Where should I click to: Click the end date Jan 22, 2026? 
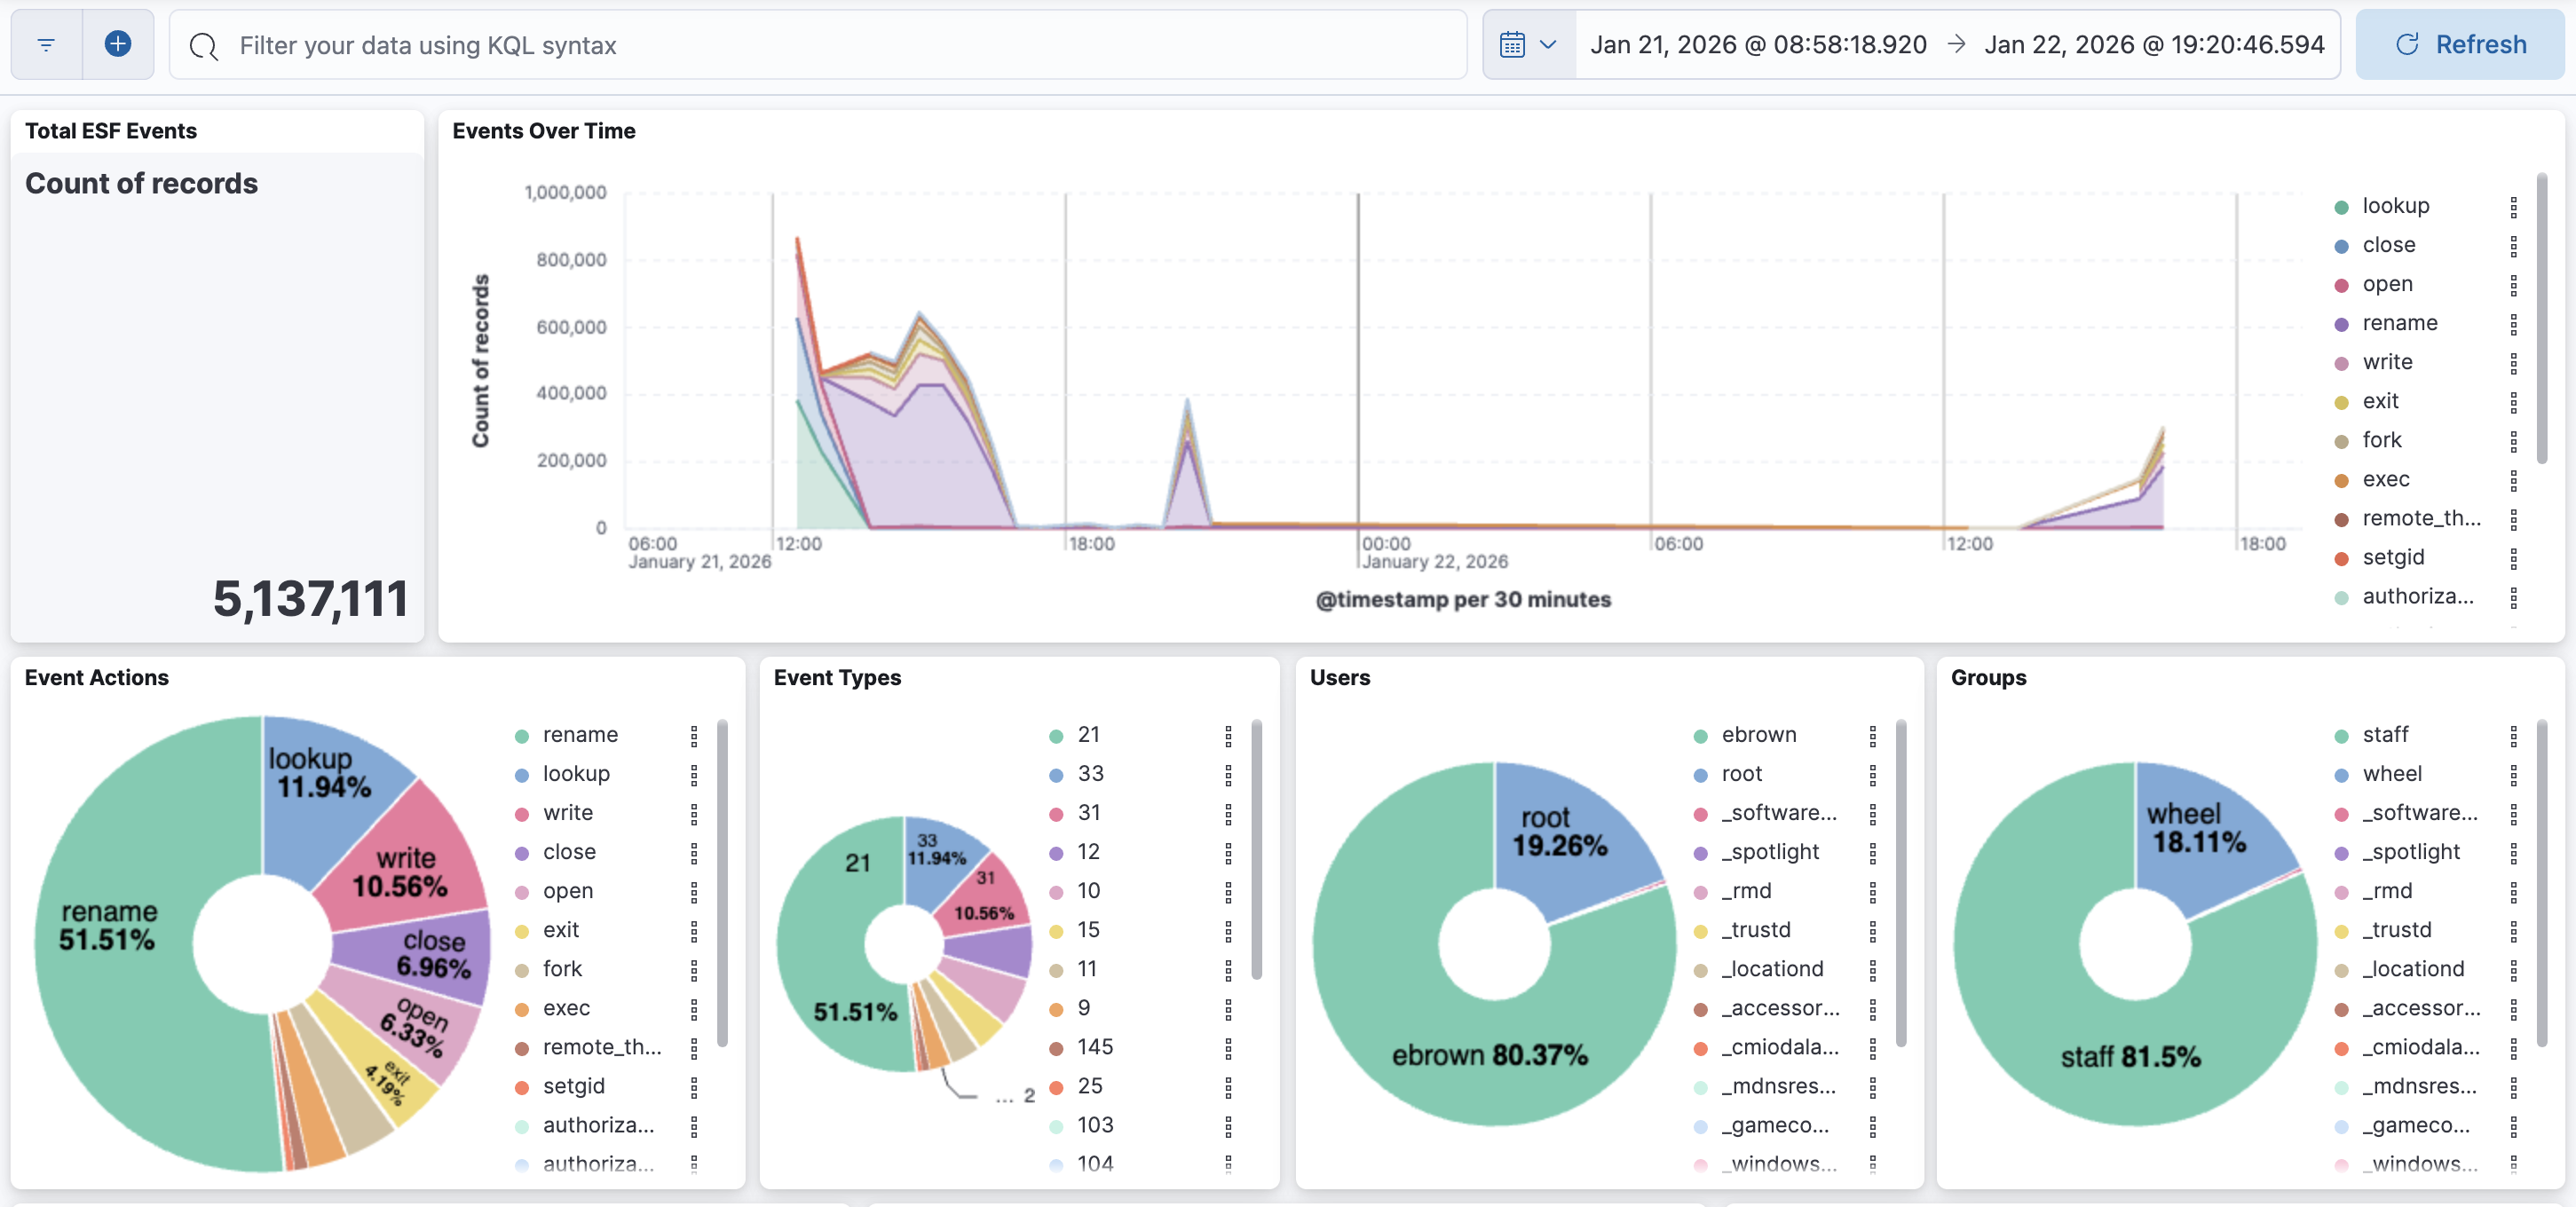point(2154,45)
